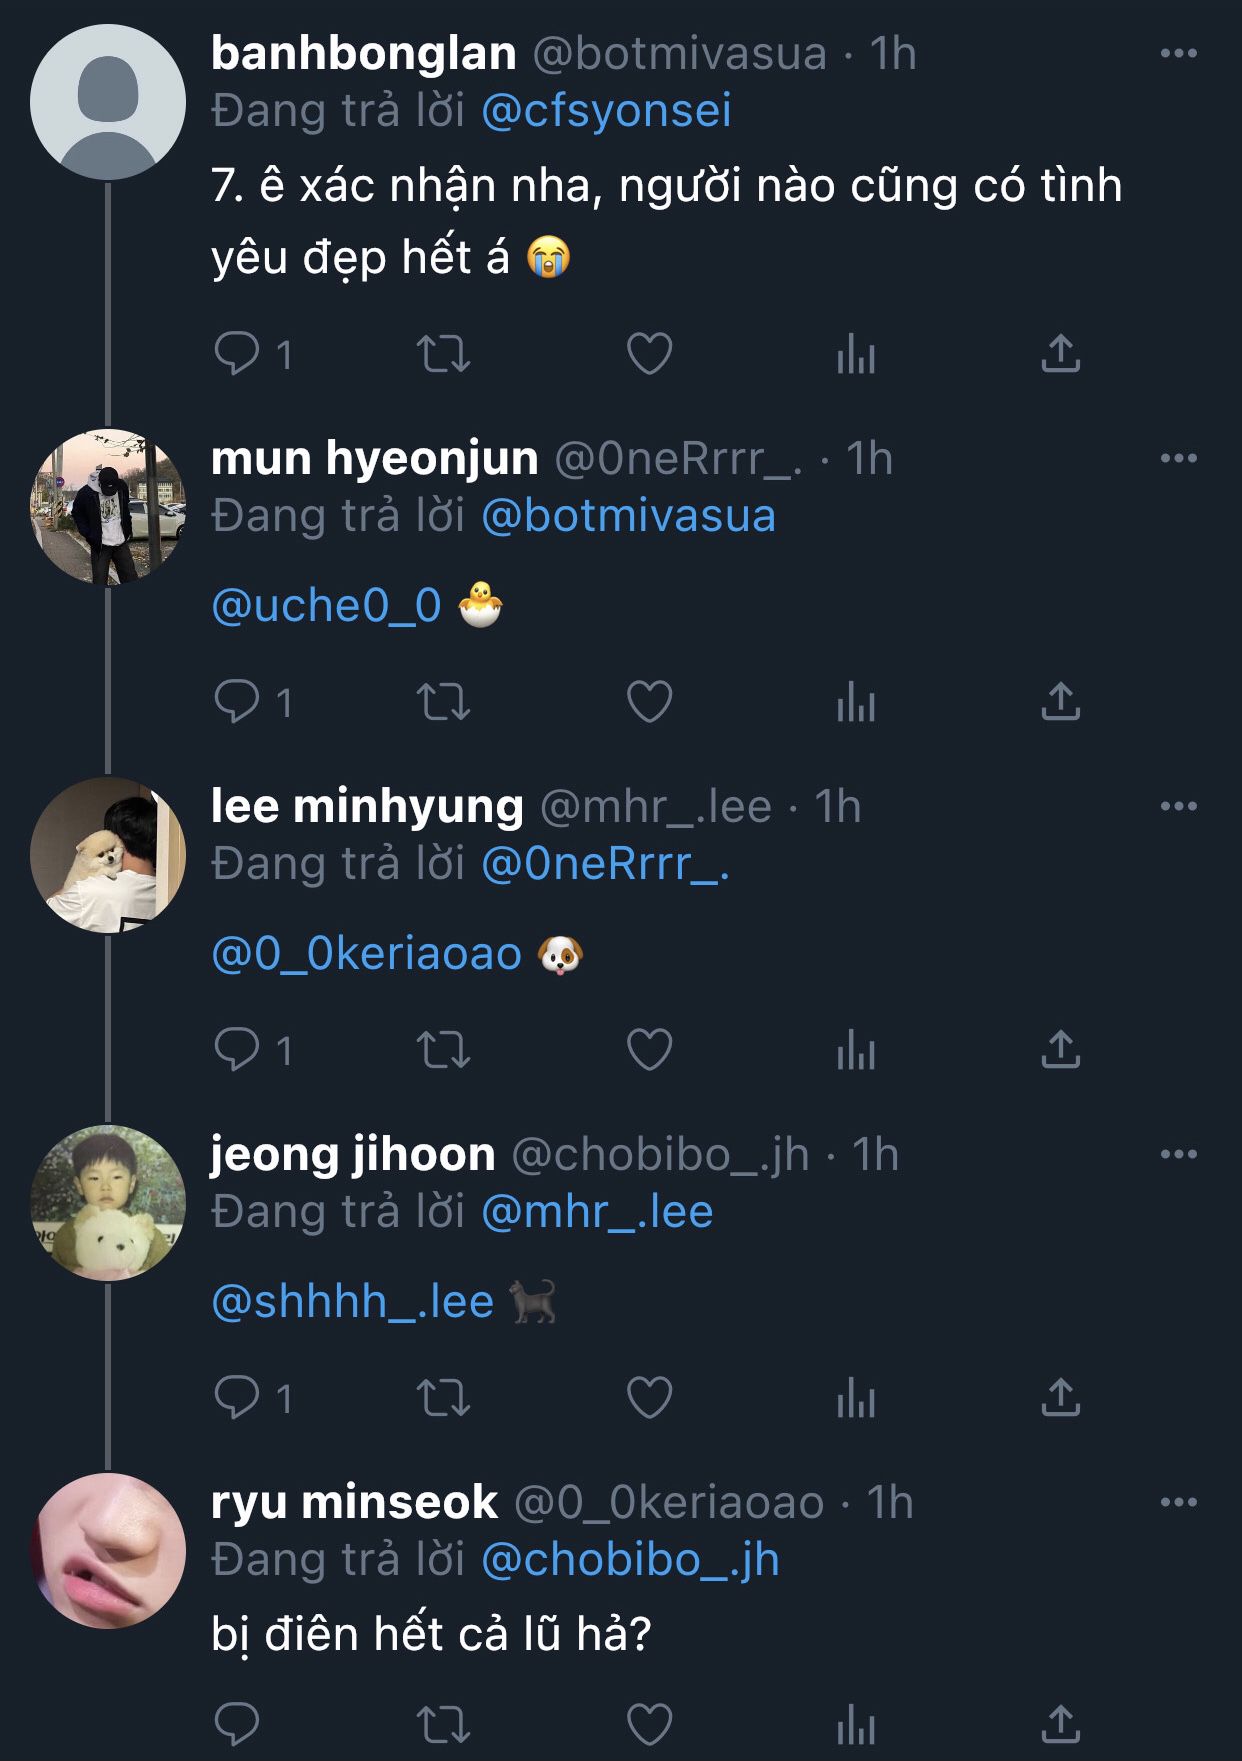1242x1761 pixels.
Task: Retweet banhbonglan's tweet
Action: tap(443, 354)
